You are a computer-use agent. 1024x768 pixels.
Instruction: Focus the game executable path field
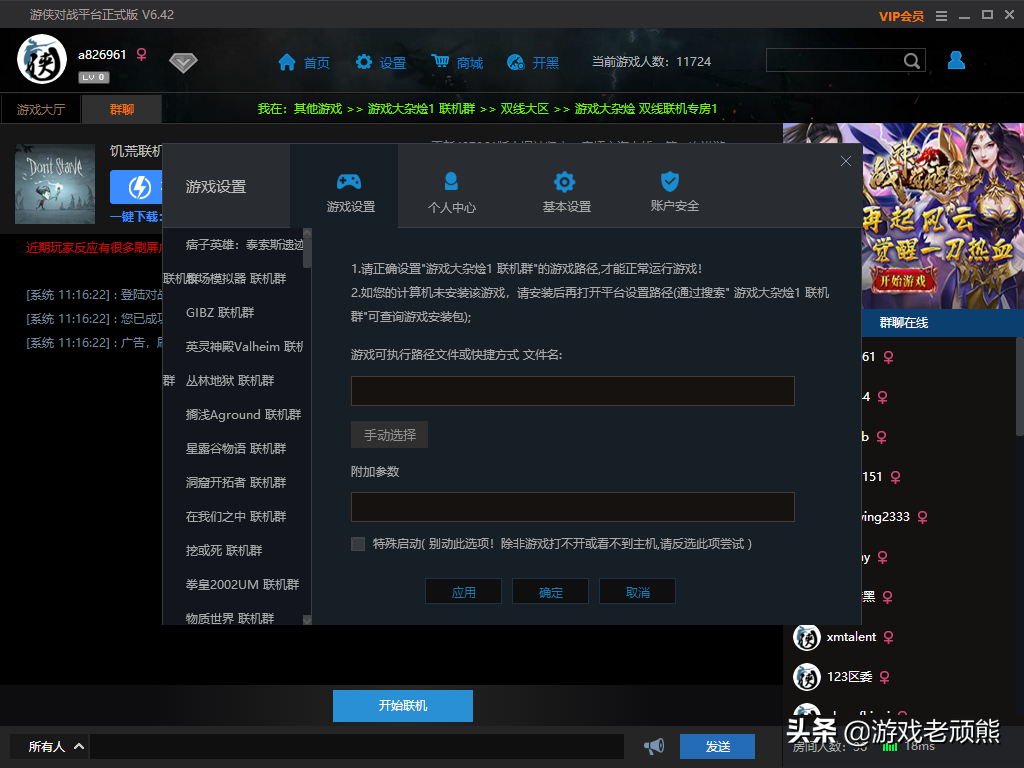(573, 391)
